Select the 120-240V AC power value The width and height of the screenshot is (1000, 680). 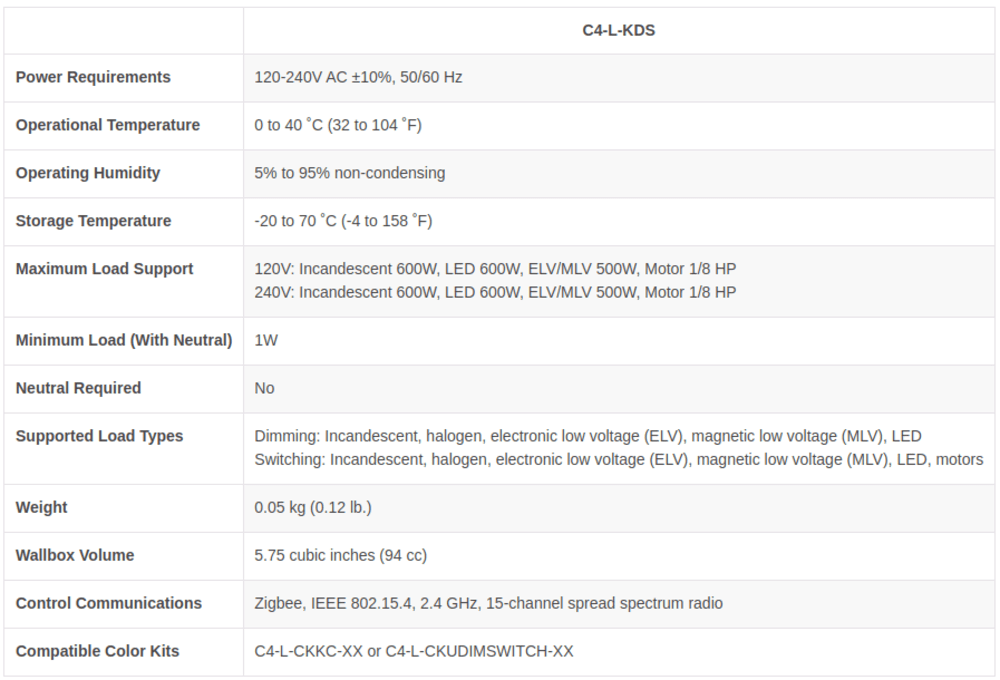click(x=358, y=77)
